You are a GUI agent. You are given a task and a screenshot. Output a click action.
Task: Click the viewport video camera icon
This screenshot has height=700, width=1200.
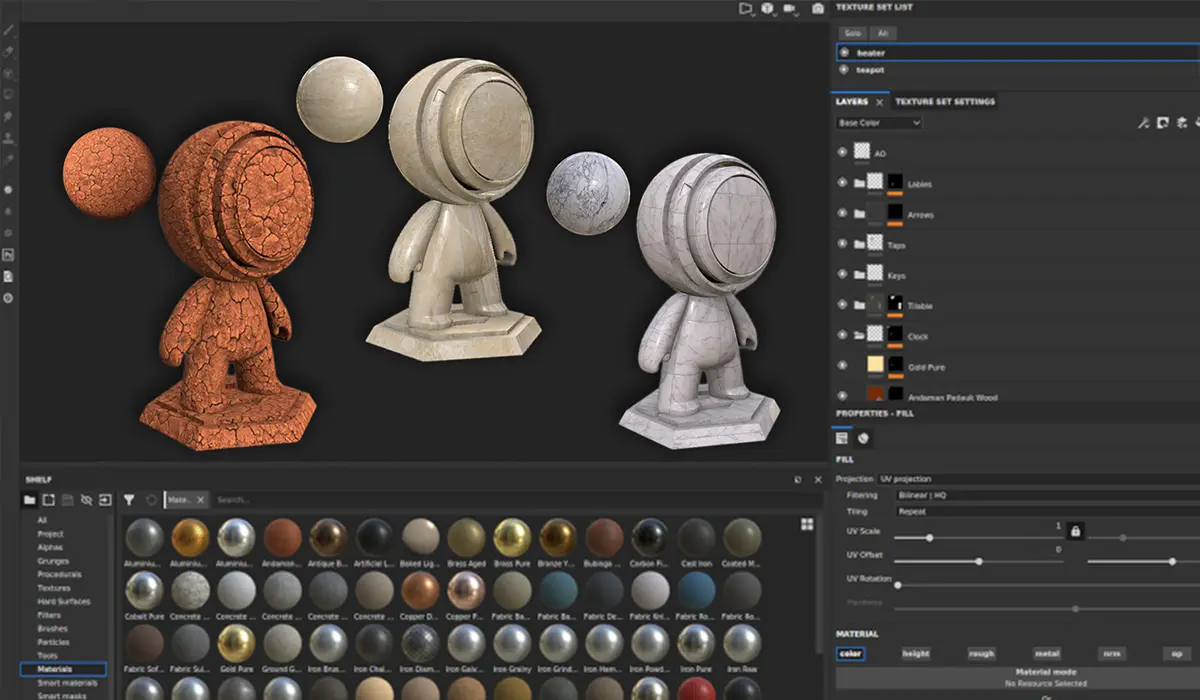[790, 8]
